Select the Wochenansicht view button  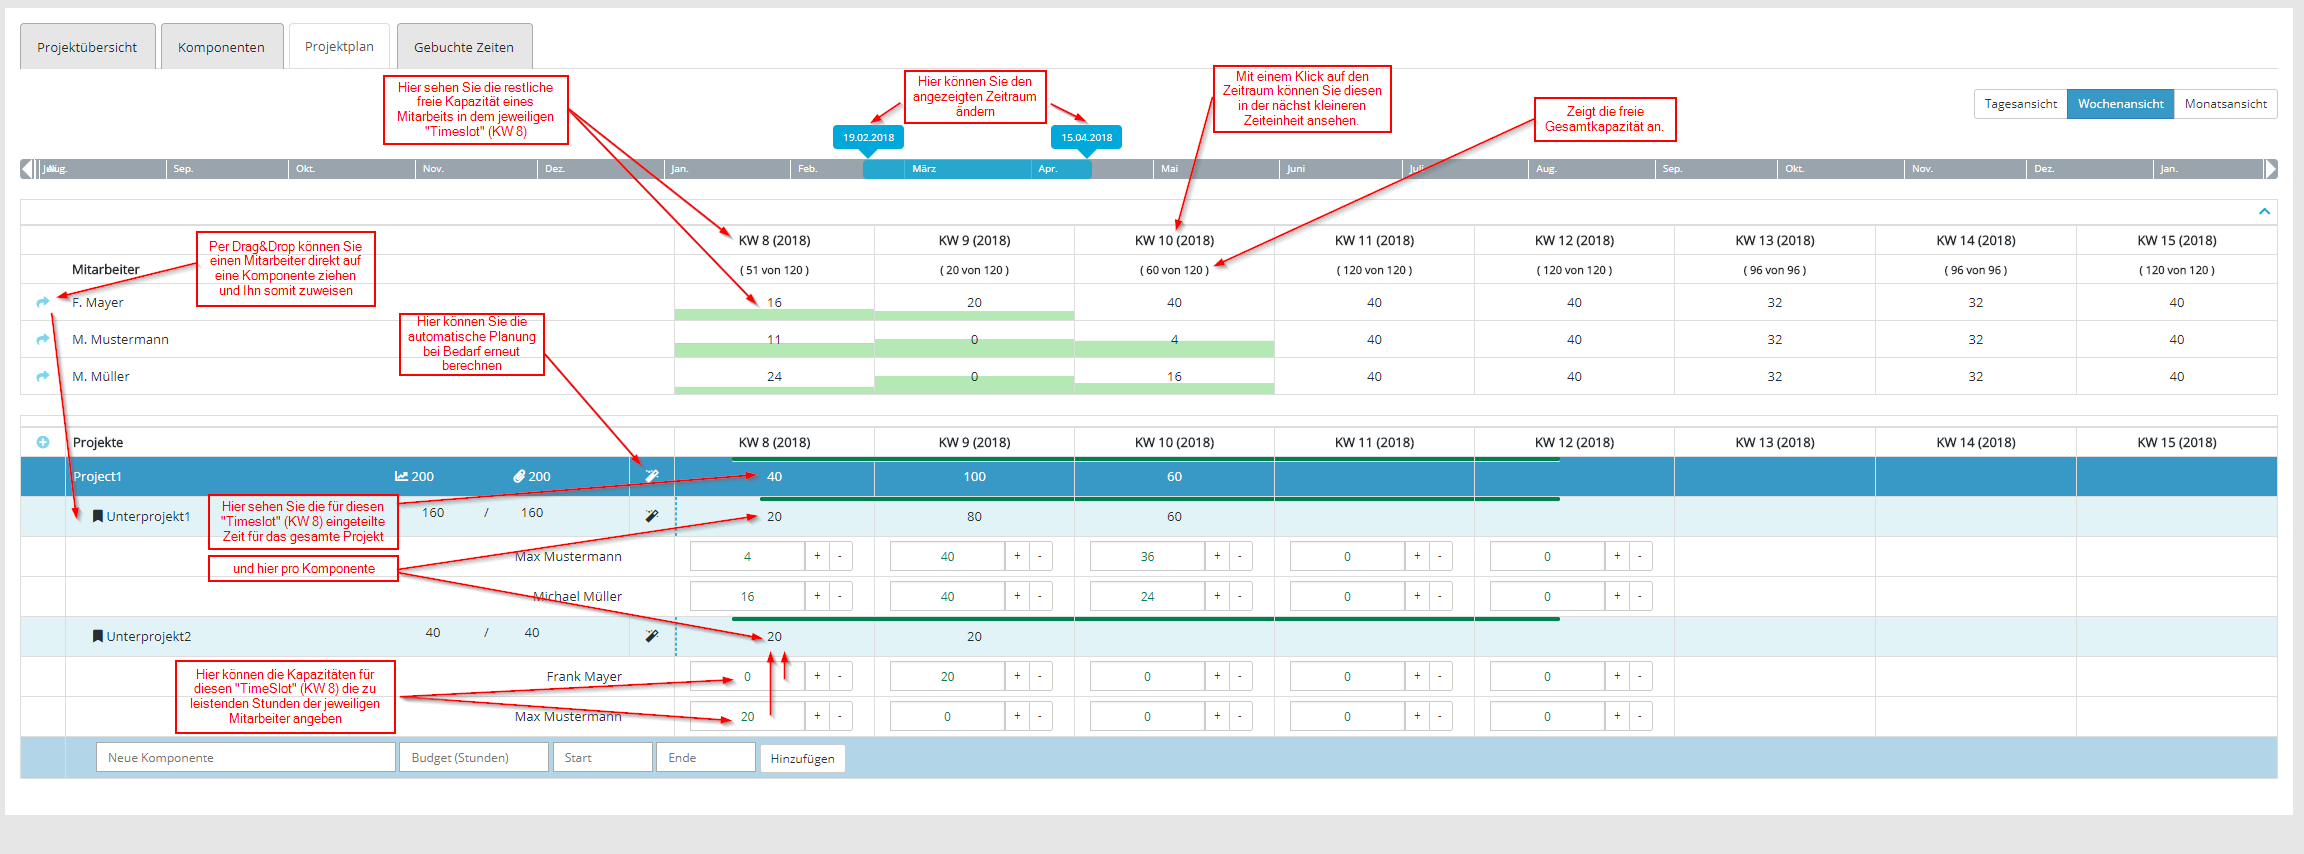(2120, 104)
